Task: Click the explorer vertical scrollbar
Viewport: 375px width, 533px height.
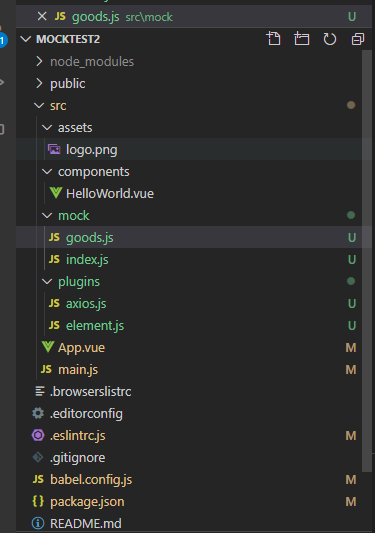Action: point(367,261)
